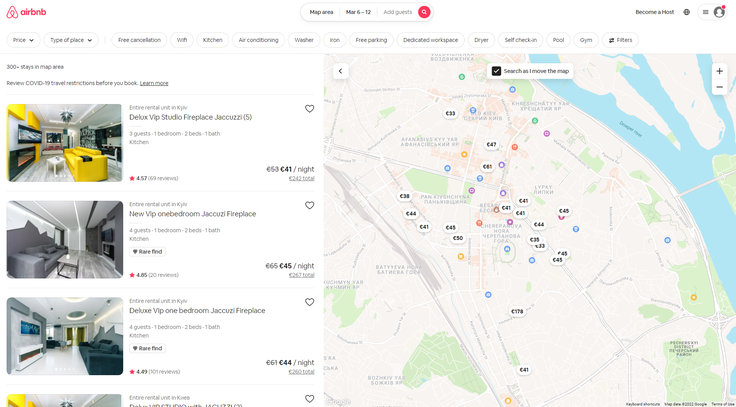View yellow sofa studio listing photo

tap(65, 143)
